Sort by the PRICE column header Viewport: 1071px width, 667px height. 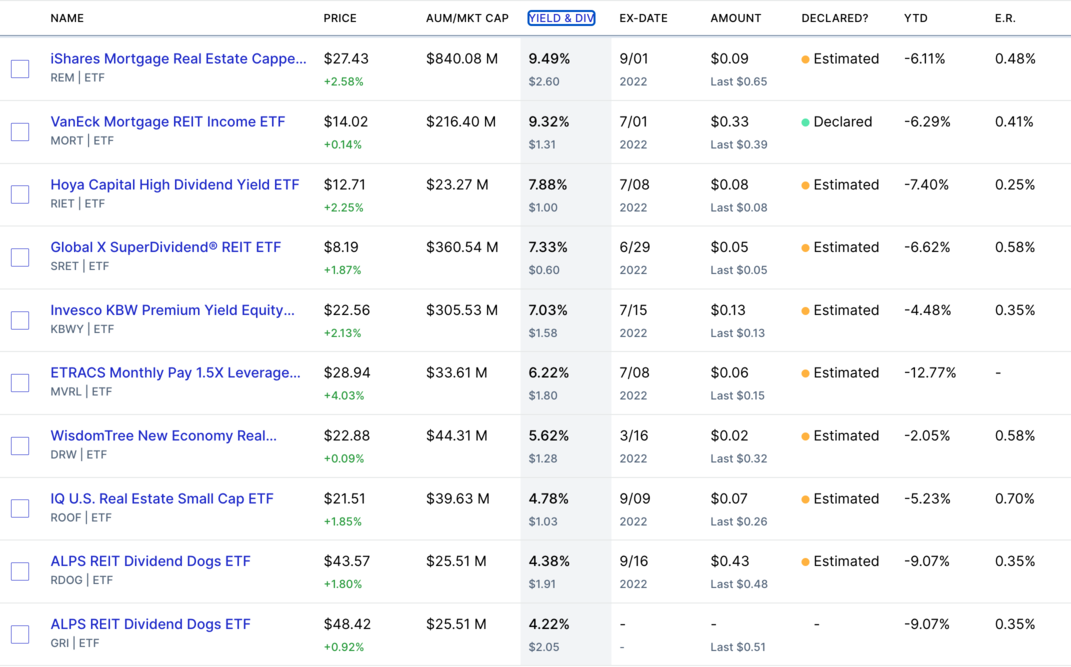(x=340, y=18)
